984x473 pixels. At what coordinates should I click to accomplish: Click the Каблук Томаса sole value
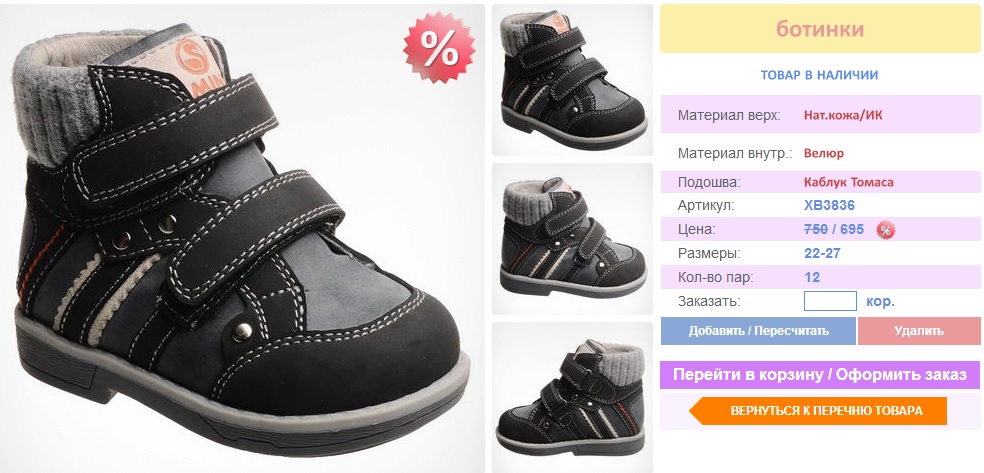point(848,183)
